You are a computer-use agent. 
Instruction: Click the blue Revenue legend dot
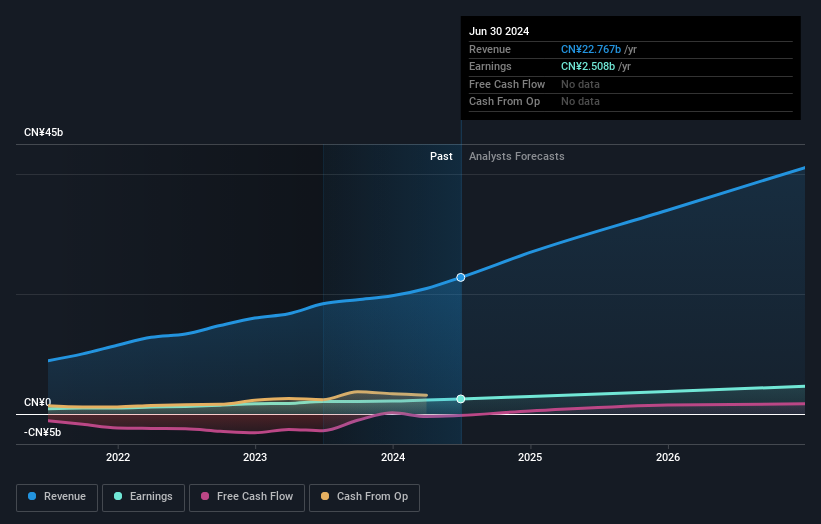pyautogui.click(x=32, y=496)
